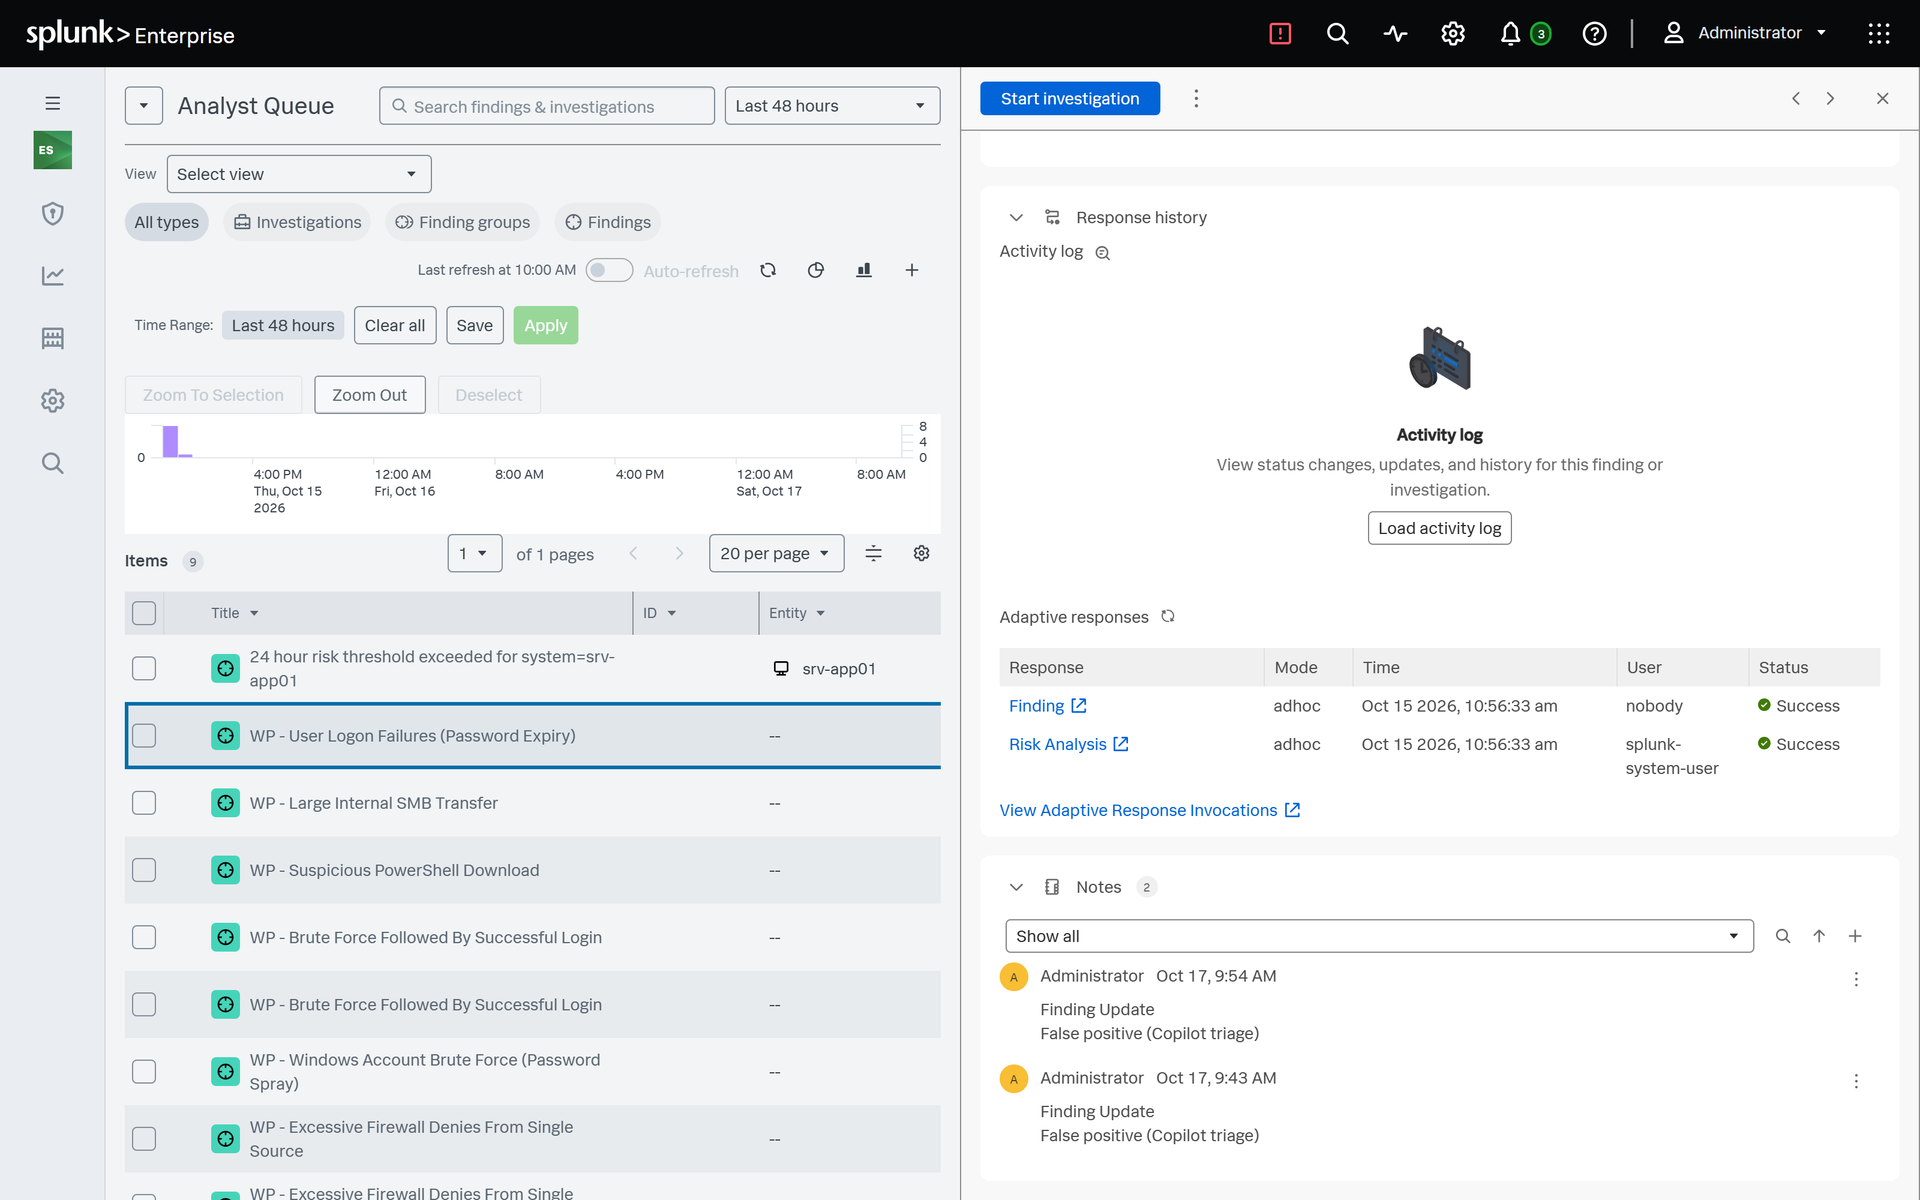Viewport: 1920px width, 1200px height.
Task: Check the User Logon Failures row
Action: click(x=144, y=736)
